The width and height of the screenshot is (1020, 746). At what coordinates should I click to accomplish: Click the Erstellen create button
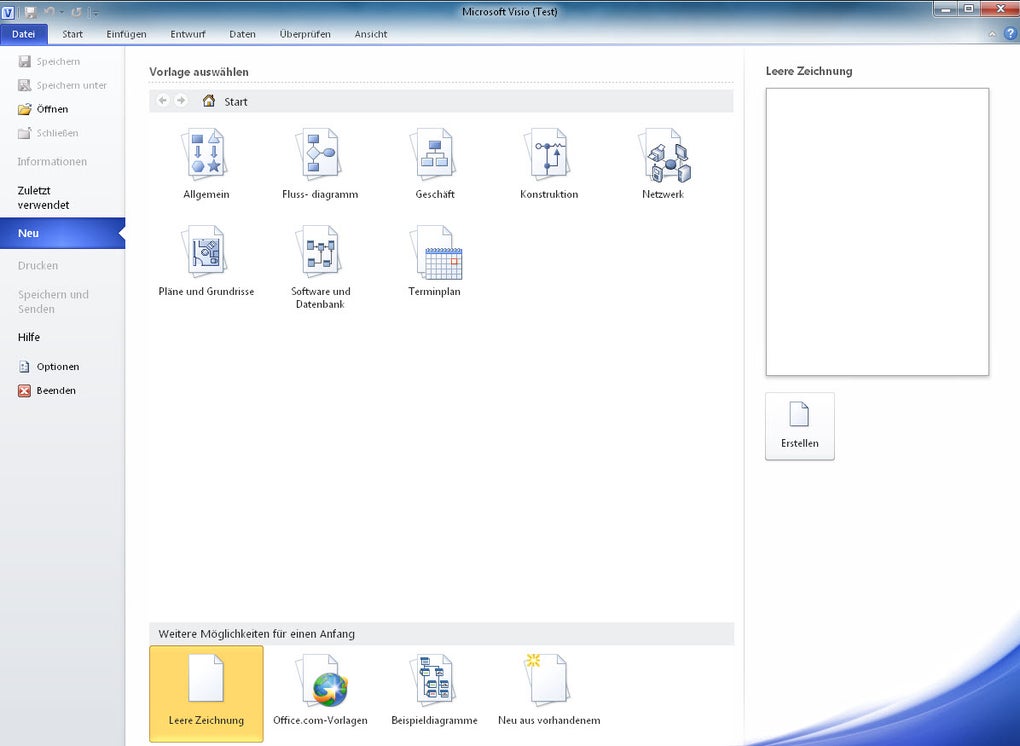click(799, 426)
